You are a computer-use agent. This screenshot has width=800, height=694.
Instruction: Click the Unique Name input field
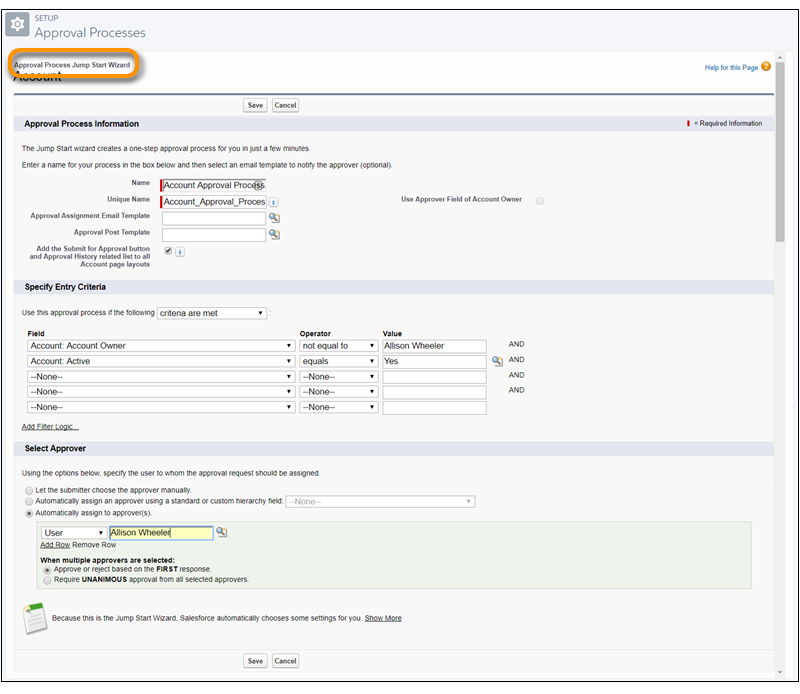coord(214,202)
